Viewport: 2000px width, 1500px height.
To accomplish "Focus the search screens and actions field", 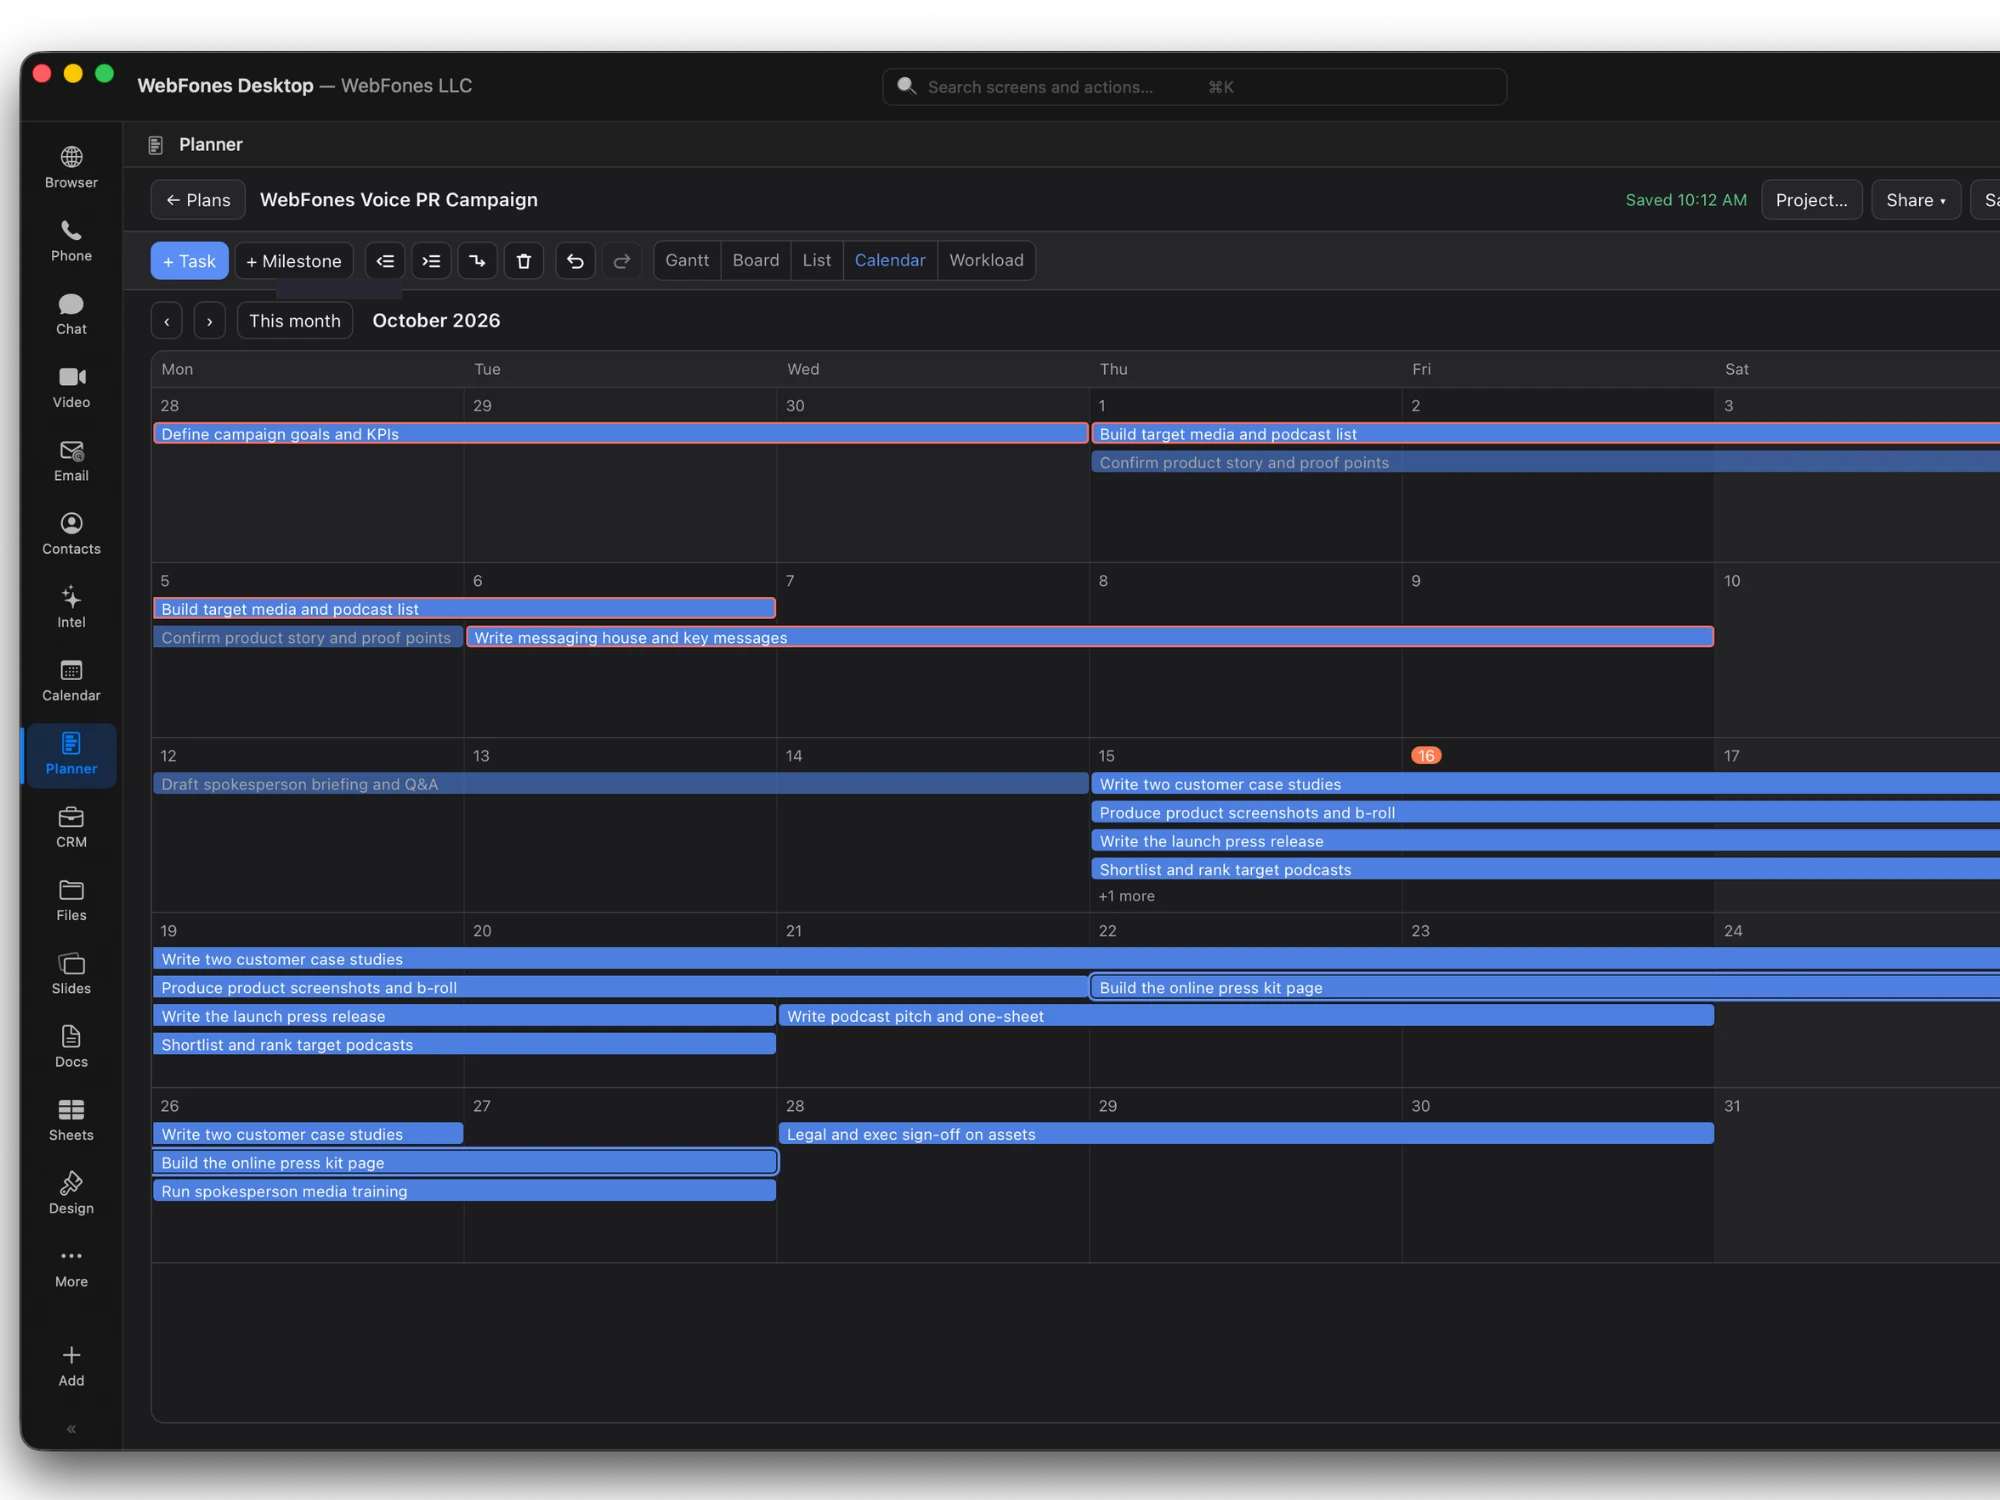I will [1194, 87].
